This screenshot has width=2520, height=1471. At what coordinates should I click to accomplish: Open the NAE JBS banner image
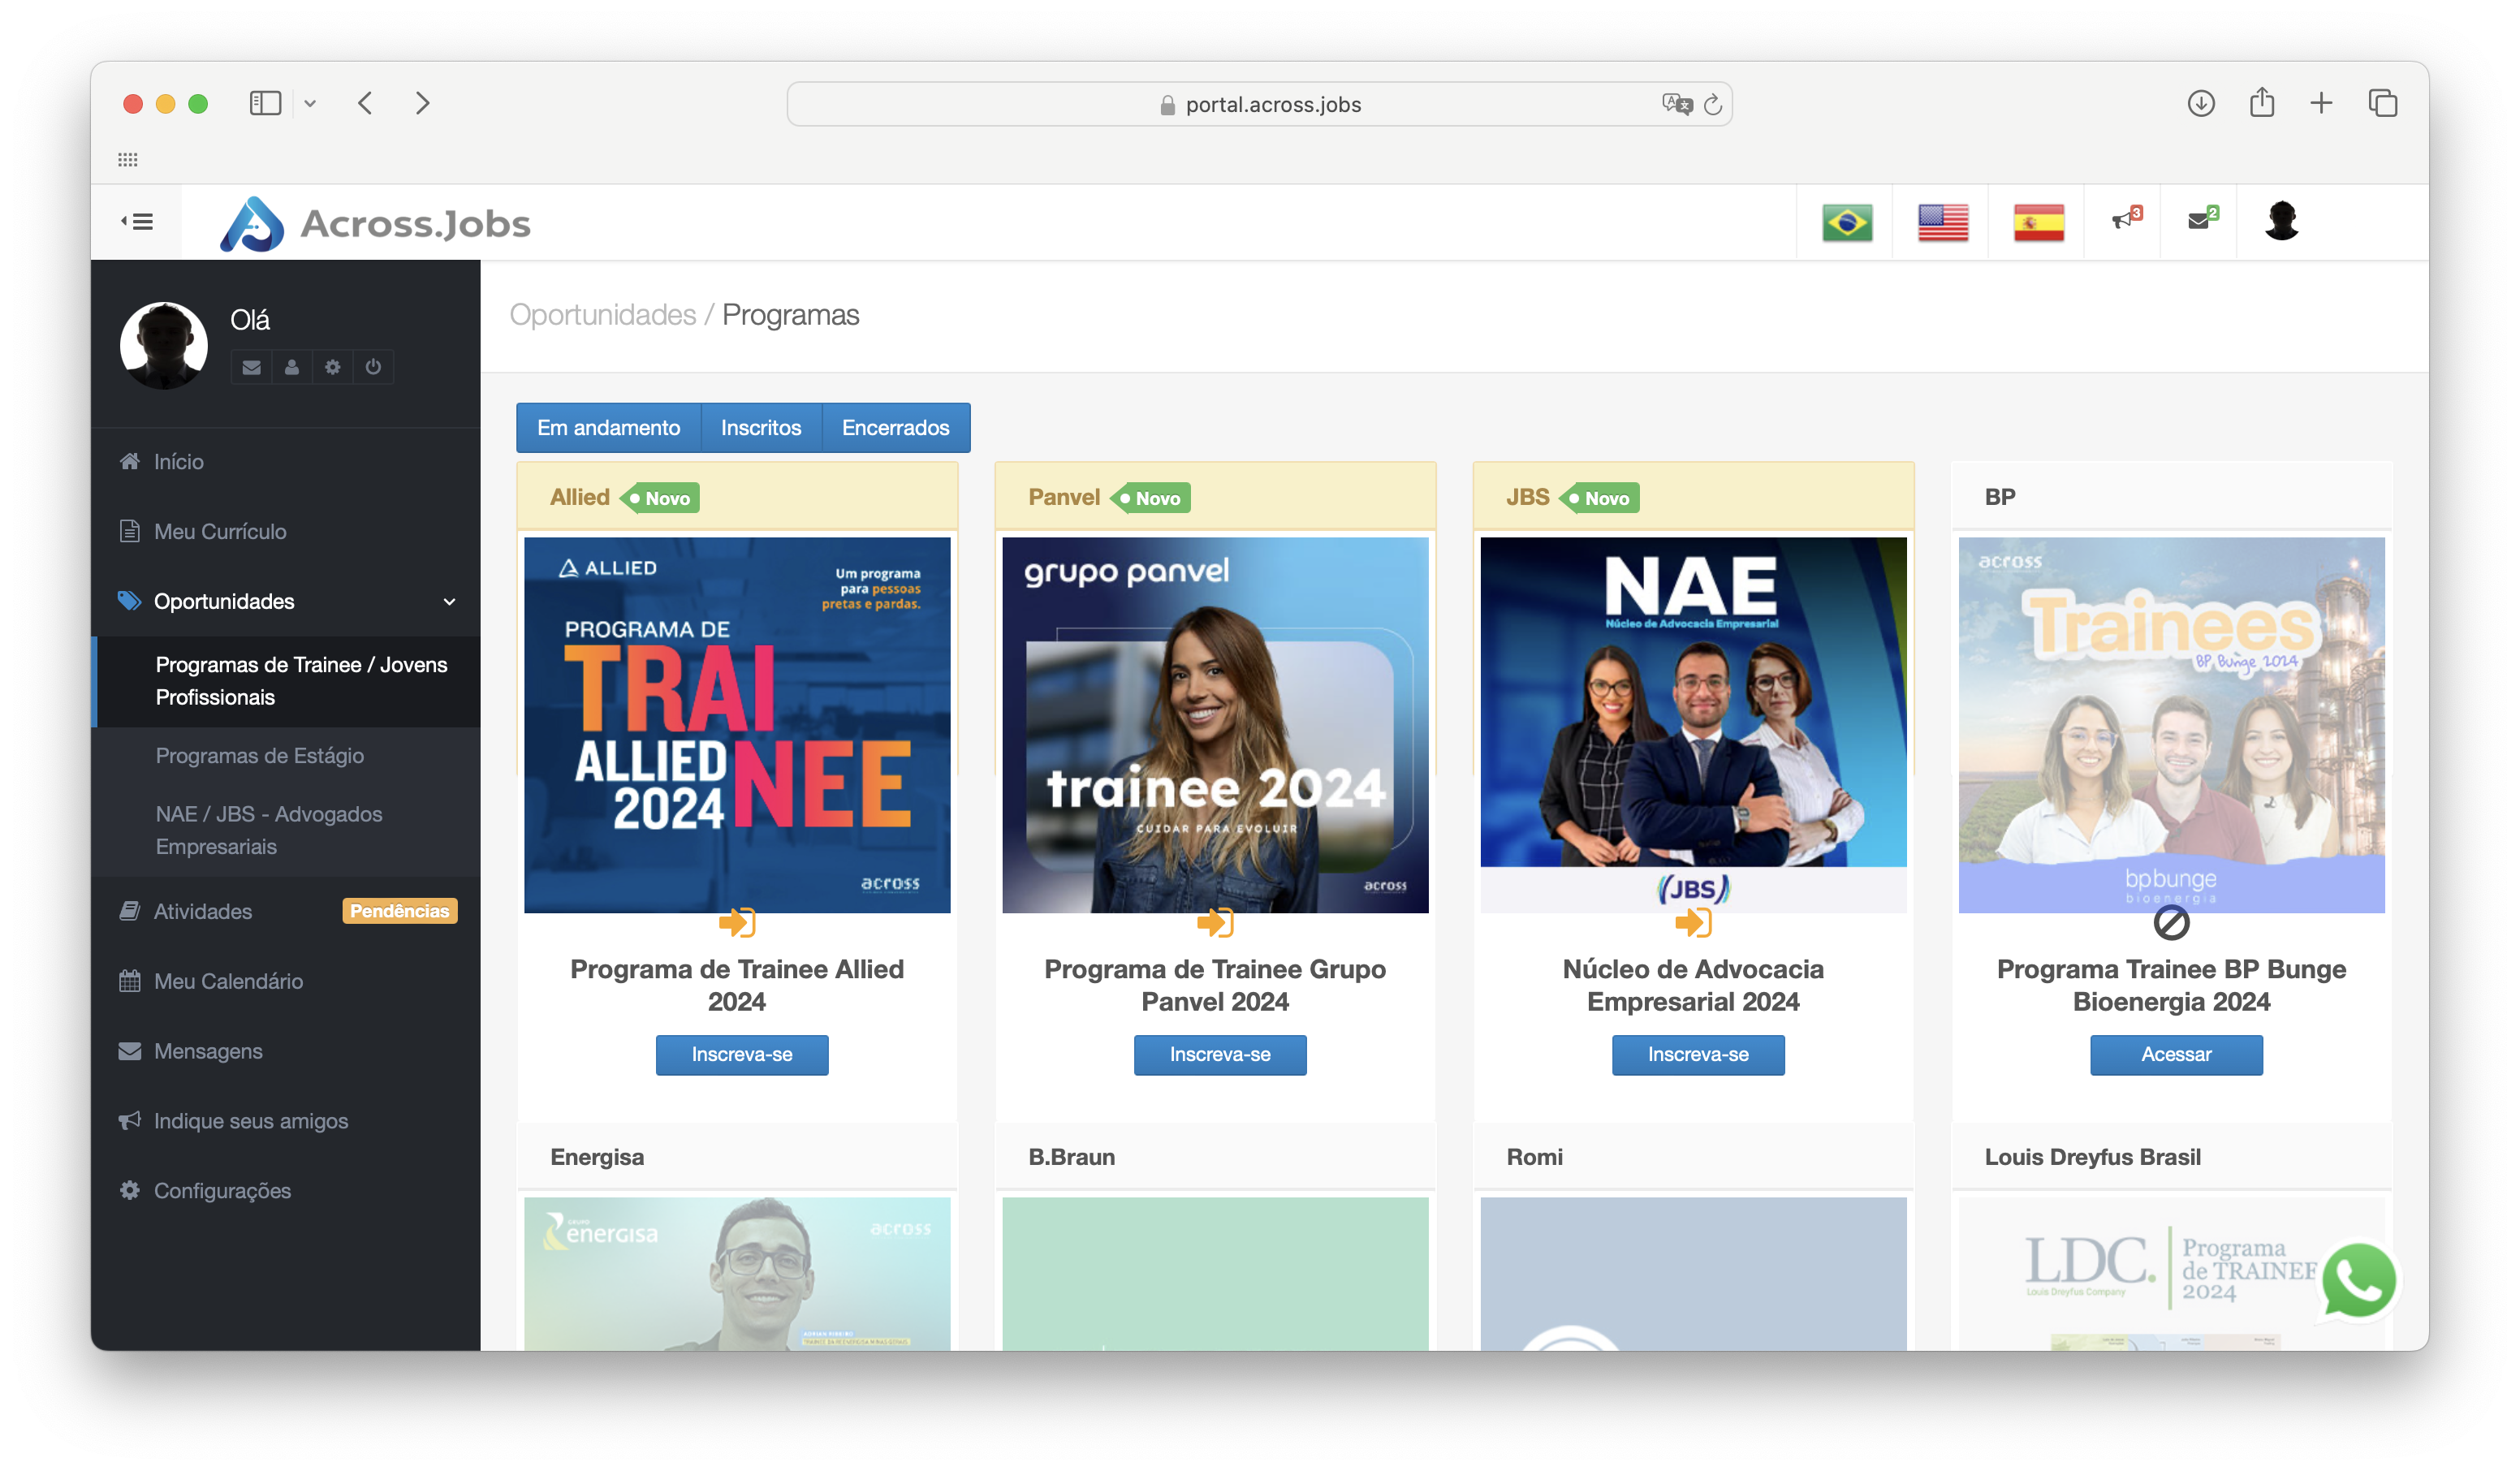point(1693,725)
